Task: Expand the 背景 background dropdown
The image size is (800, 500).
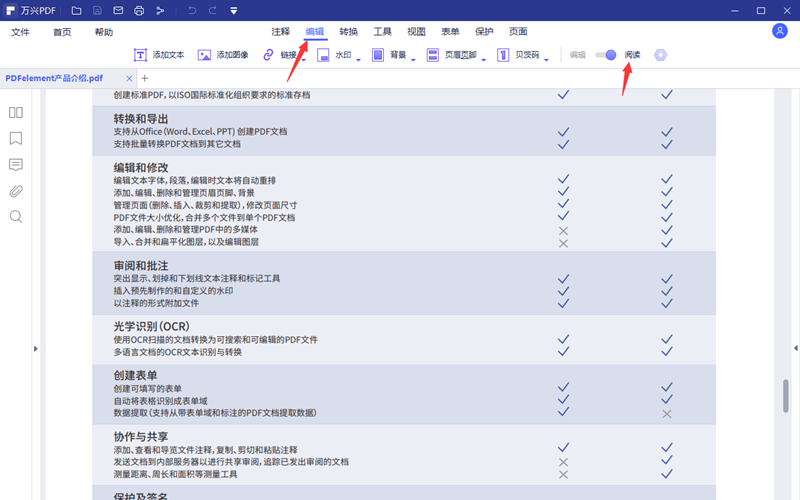Action: (415, 59)
